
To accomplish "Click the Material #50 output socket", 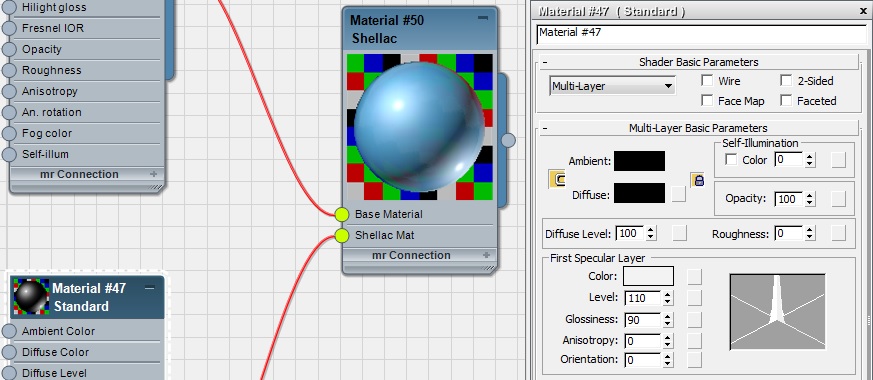I will coord(508,140).
